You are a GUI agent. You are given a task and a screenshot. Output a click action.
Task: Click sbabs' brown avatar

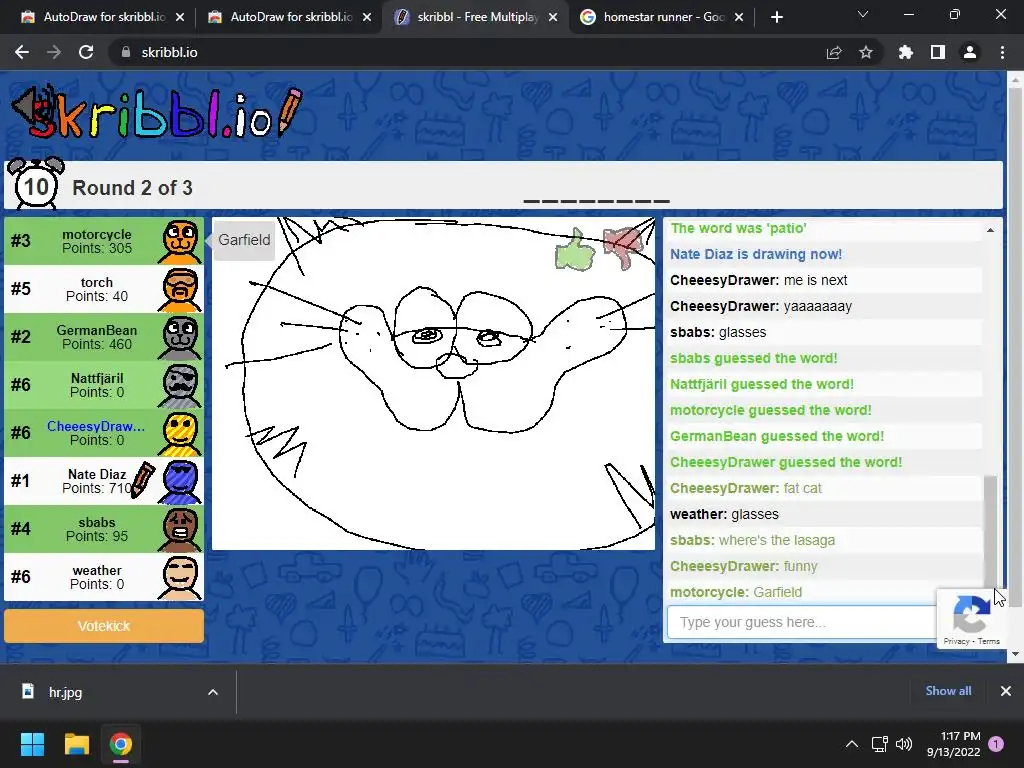pyautogui.click(x=180, y=529)
